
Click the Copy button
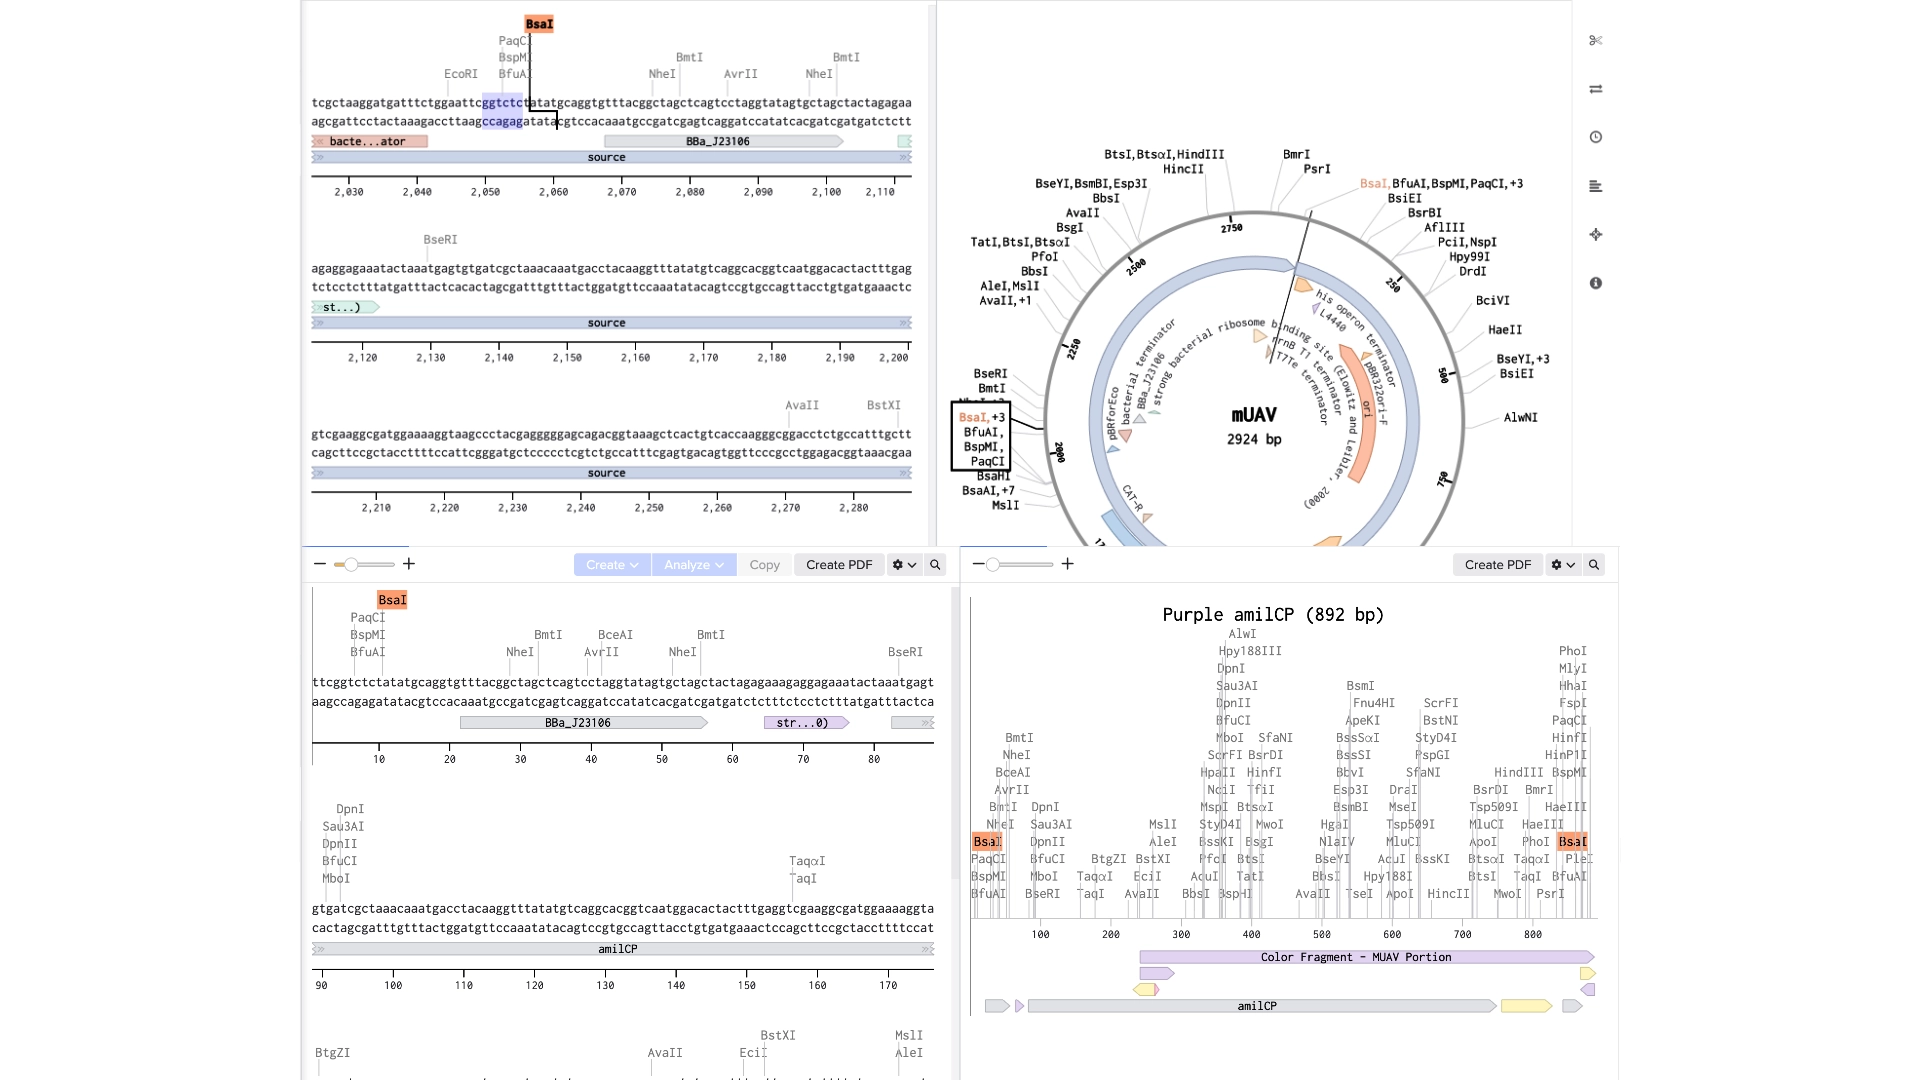click(765, 565)
